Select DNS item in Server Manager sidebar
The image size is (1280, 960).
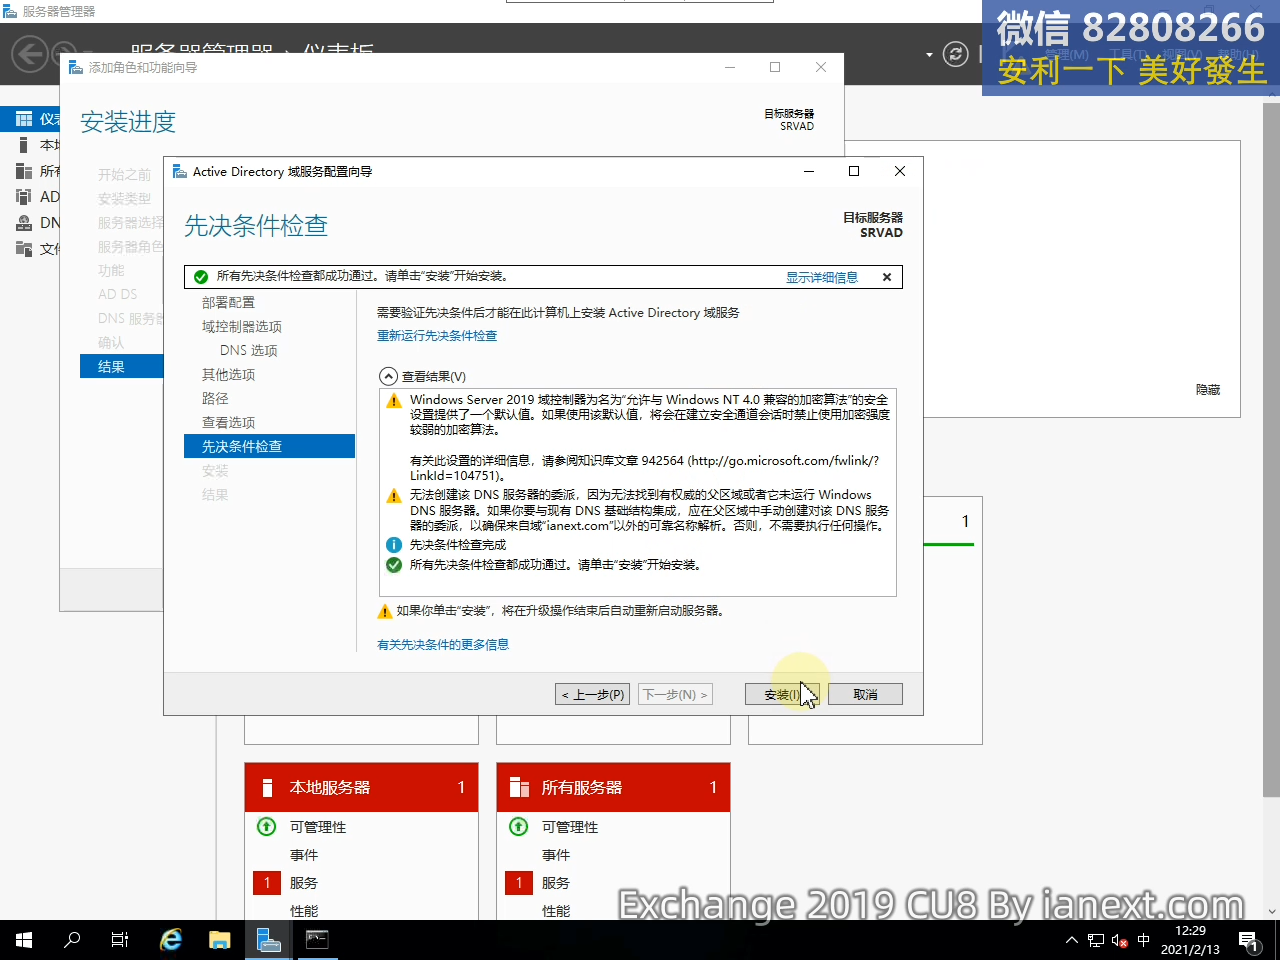(x=30, y=222)
